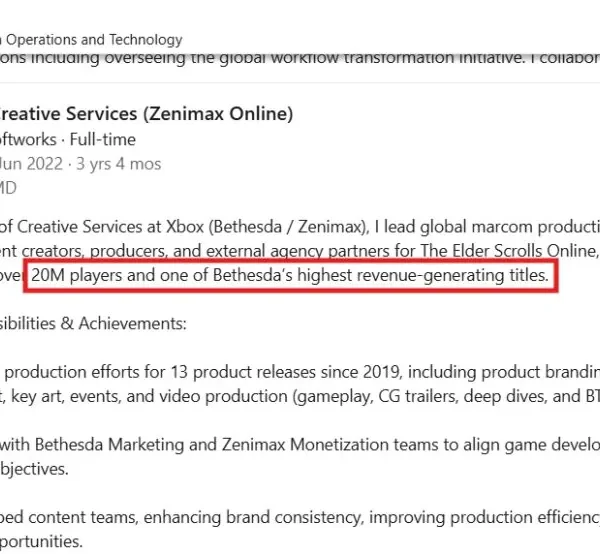Click the "Jun 2022" date text
This screenshot has width=600, height=554.
coord(31,164)
